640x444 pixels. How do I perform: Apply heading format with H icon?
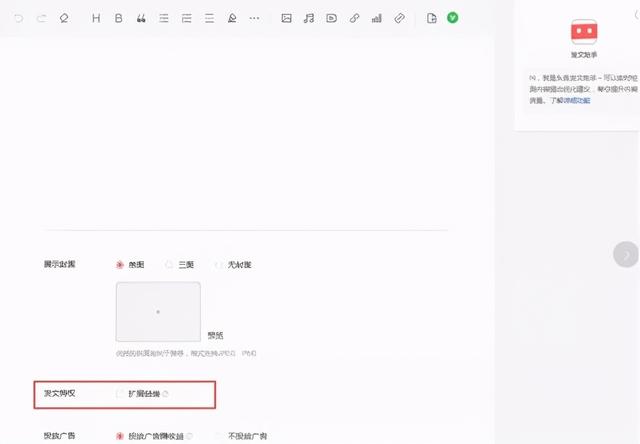96,18
